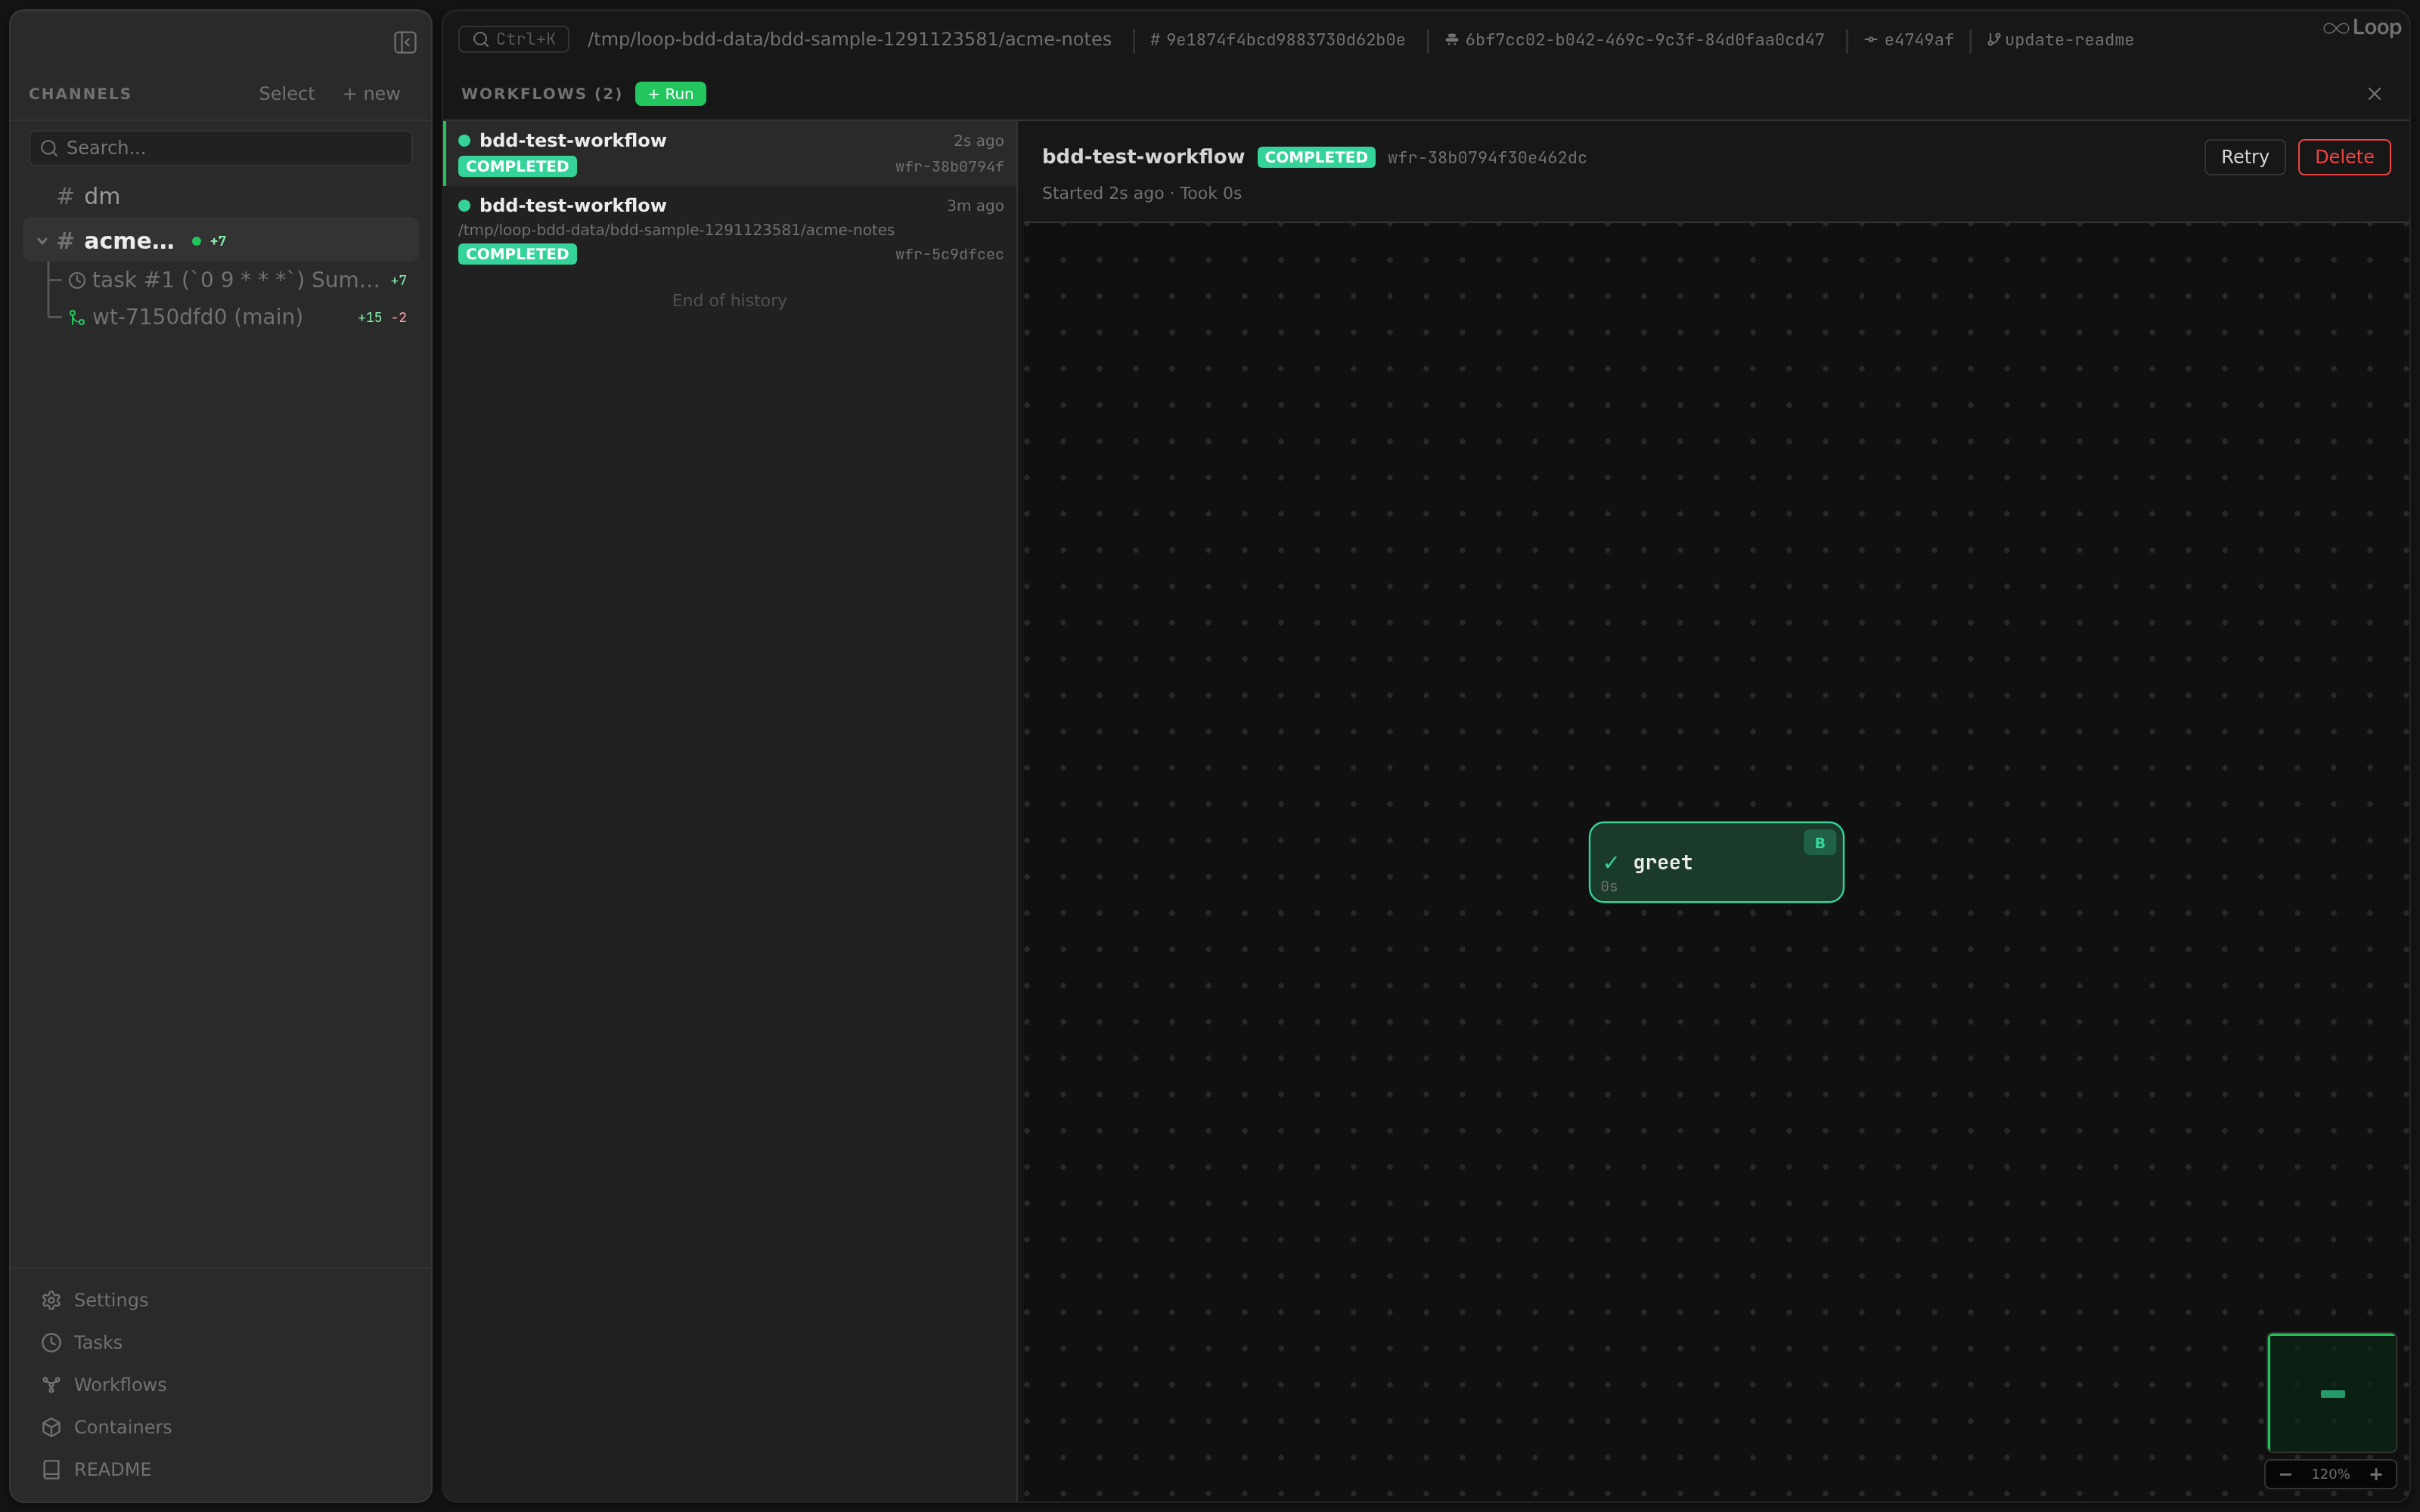Click the +7 badge beside acme channel
2420x1512 pixels.
click(x=218, y=241)
